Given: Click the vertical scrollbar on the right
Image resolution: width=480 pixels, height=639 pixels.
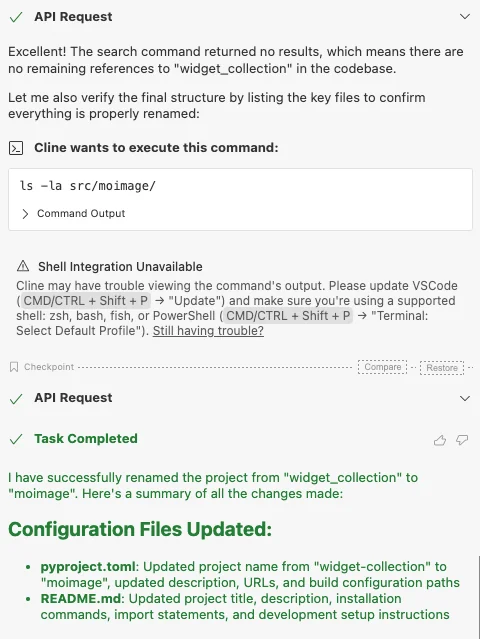Looking at the screenshot, I should tap(478, 597).
